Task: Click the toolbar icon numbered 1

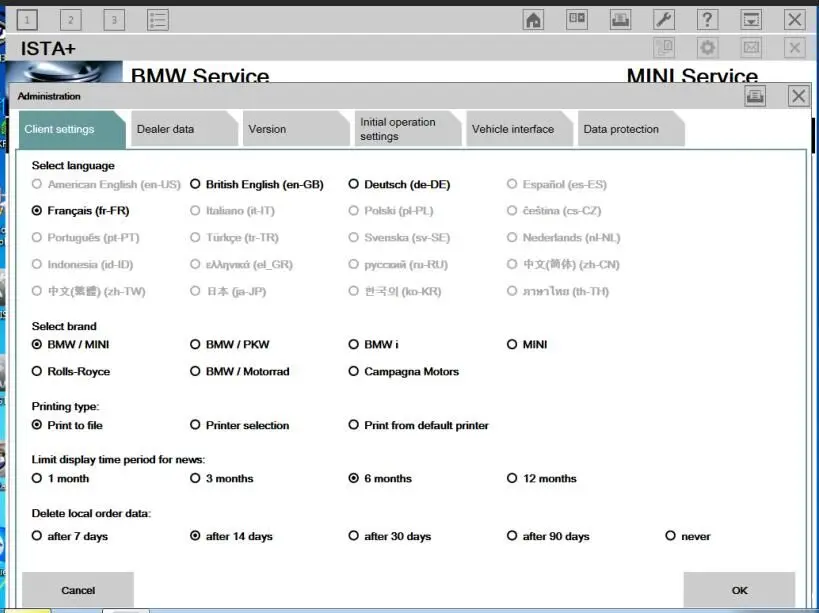Action: tap(27, 20)
